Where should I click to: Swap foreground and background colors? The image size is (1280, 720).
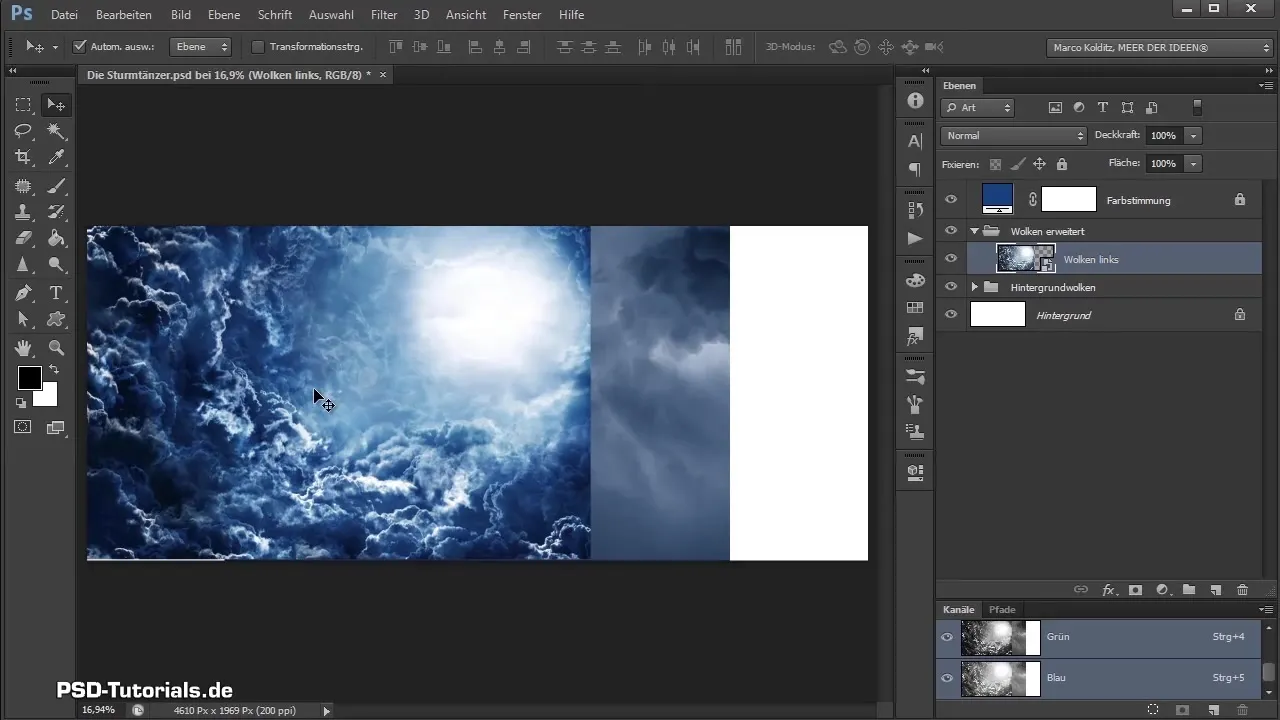(x=54, y=370)
